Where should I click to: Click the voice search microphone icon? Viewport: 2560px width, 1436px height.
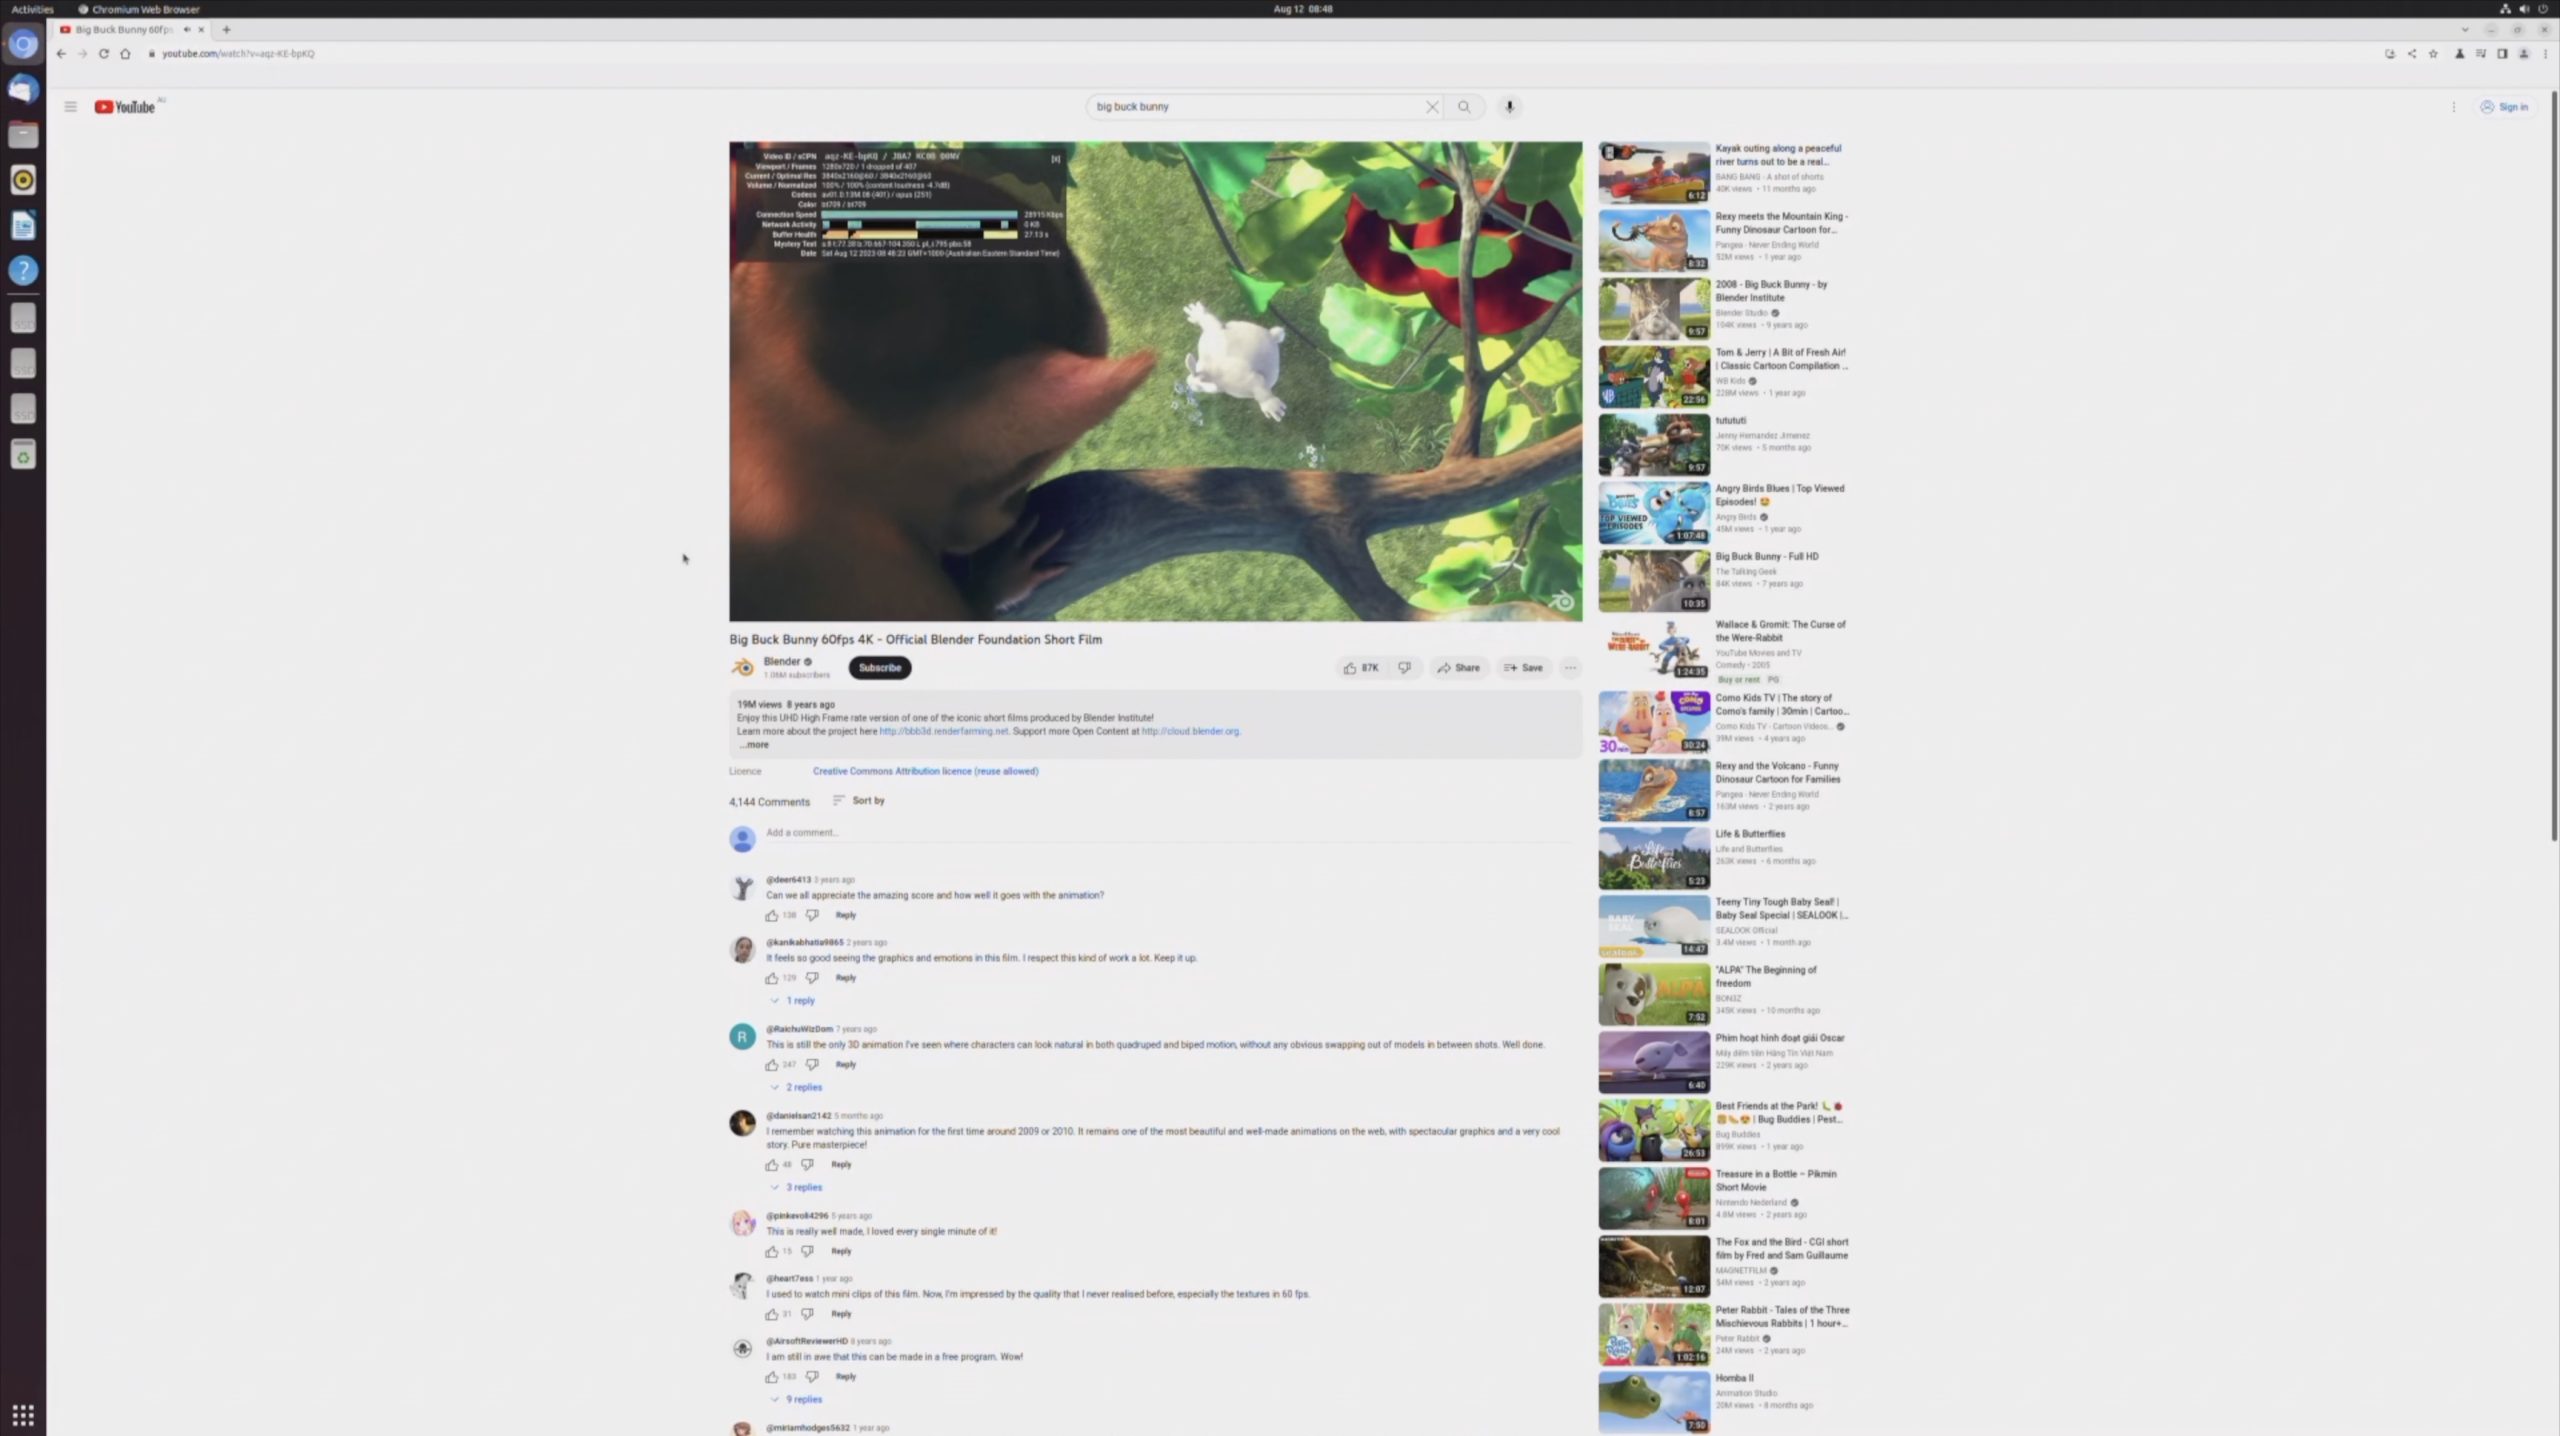click(x=1509, y=107)
